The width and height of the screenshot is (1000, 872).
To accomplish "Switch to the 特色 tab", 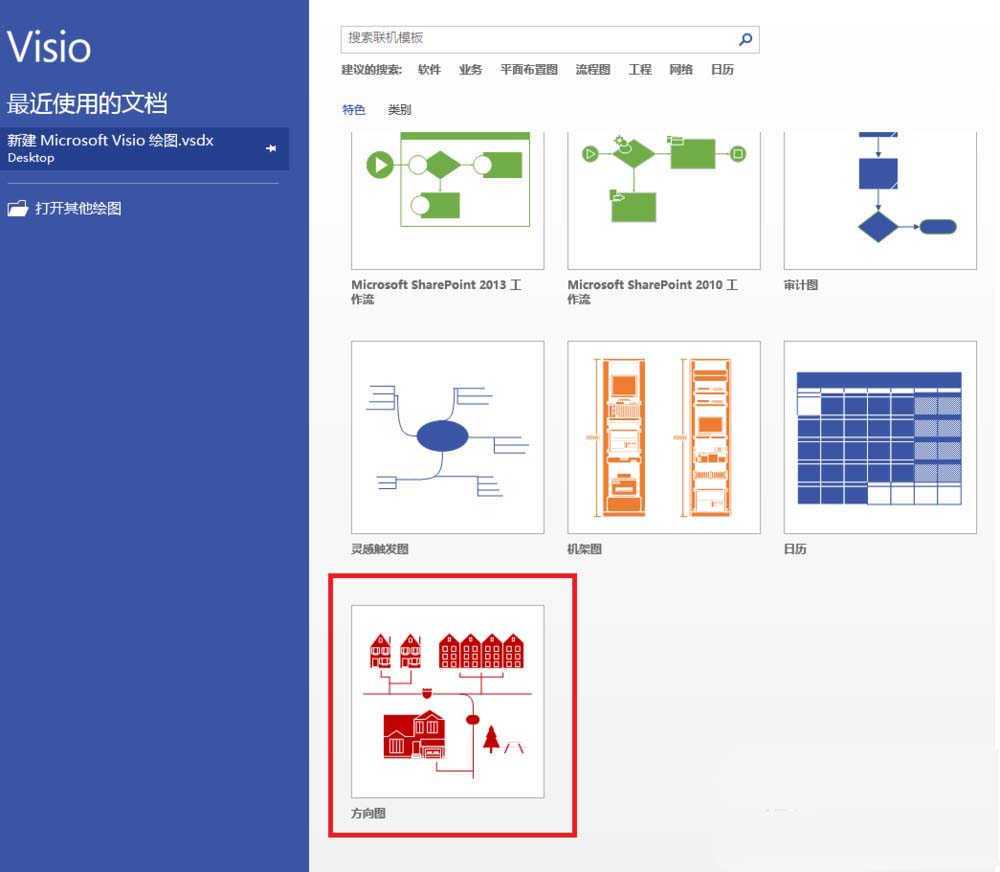I will coord(354,110).
